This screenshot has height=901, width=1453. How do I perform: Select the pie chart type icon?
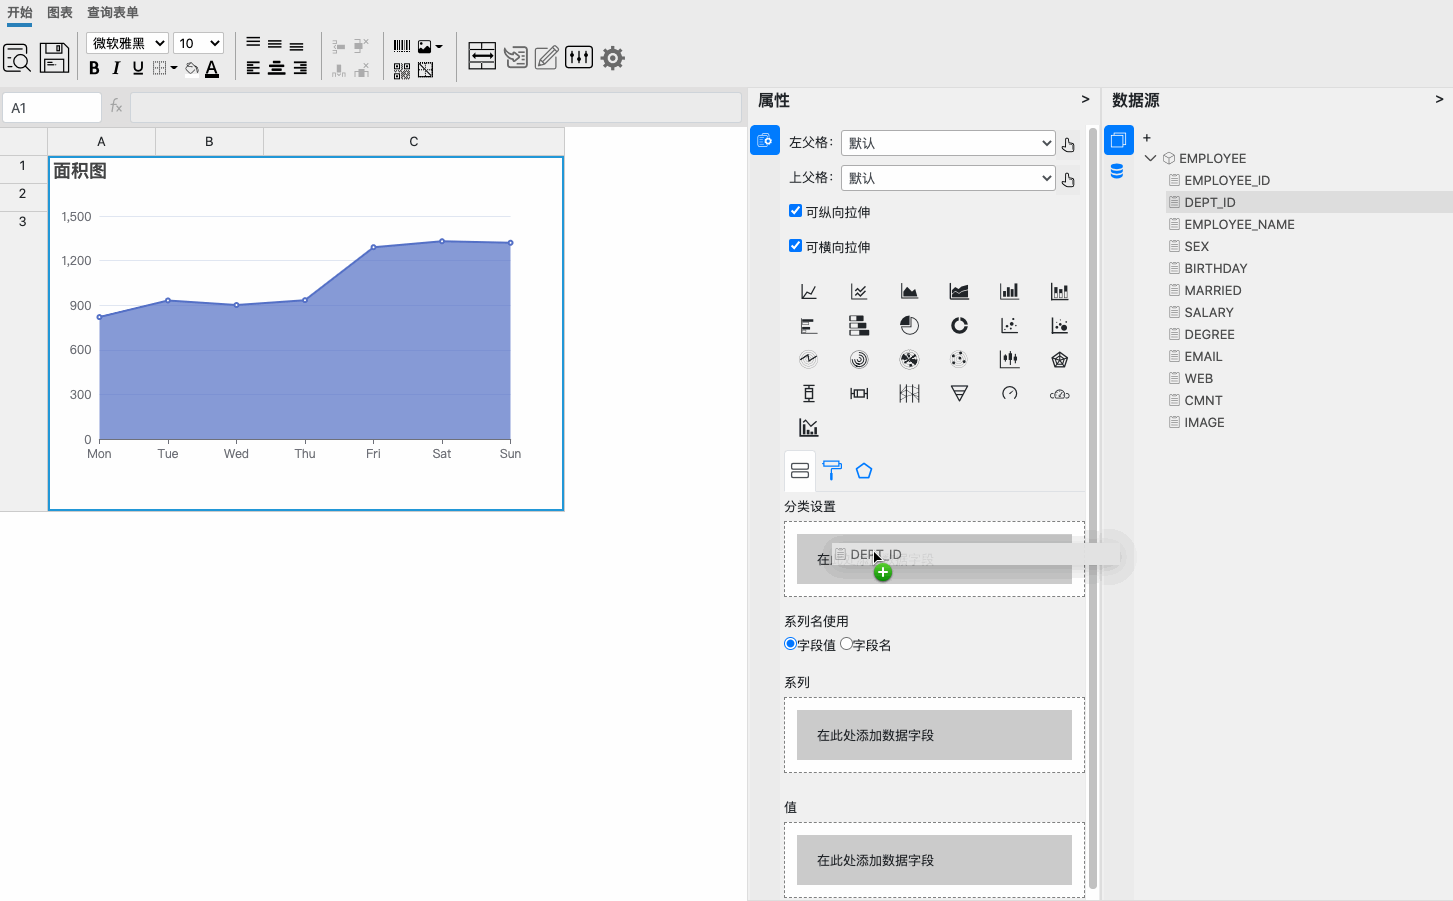coord(909,325)
